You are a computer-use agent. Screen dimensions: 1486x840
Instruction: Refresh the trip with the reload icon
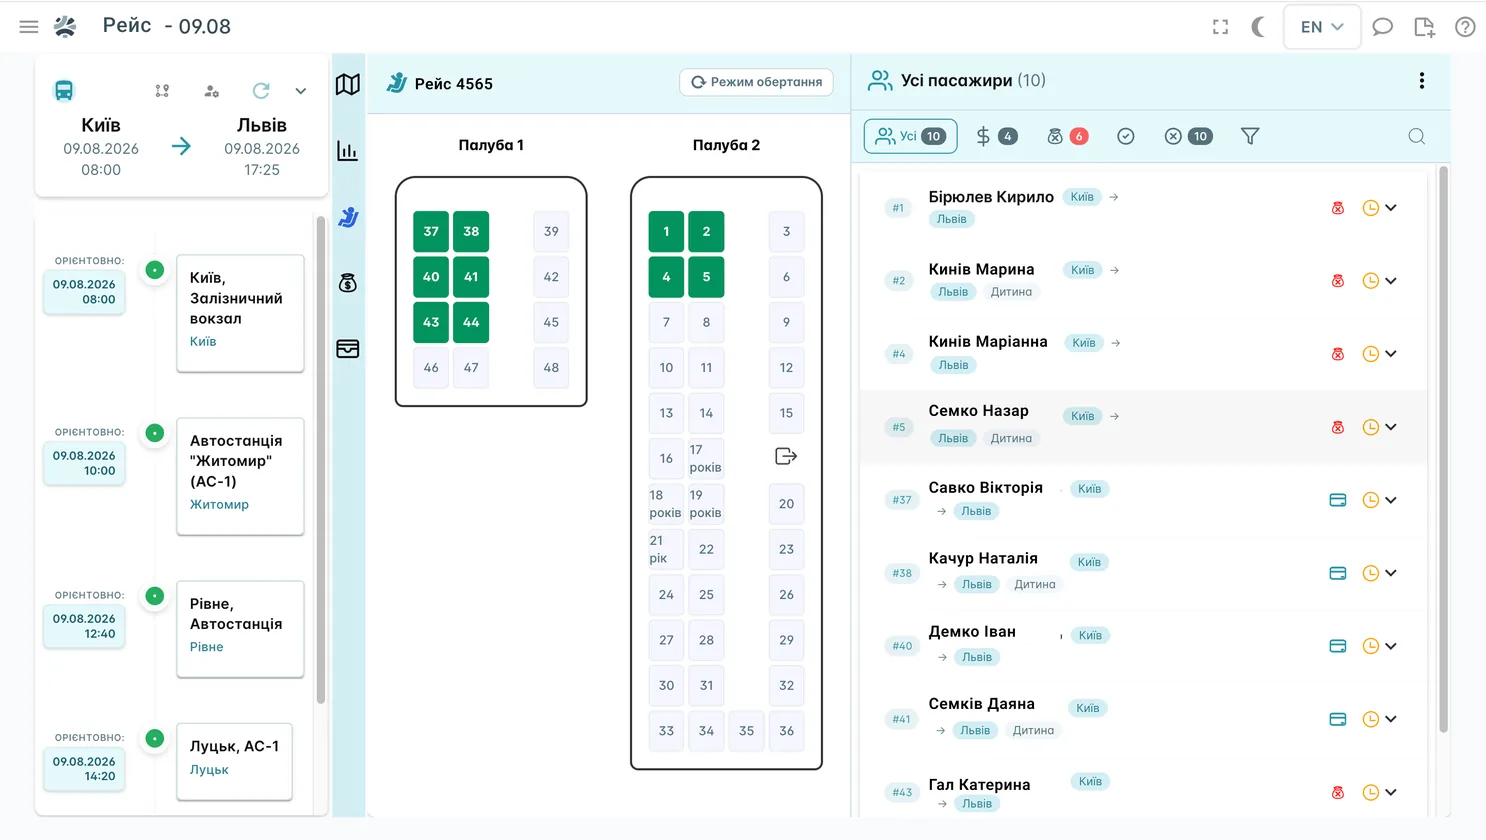click(x=261, y=91)
